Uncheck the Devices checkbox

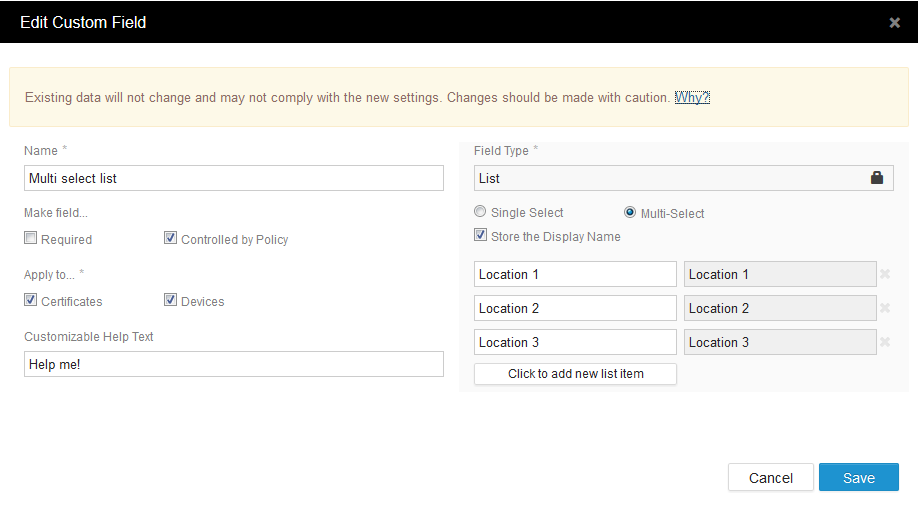coord(171,300)
